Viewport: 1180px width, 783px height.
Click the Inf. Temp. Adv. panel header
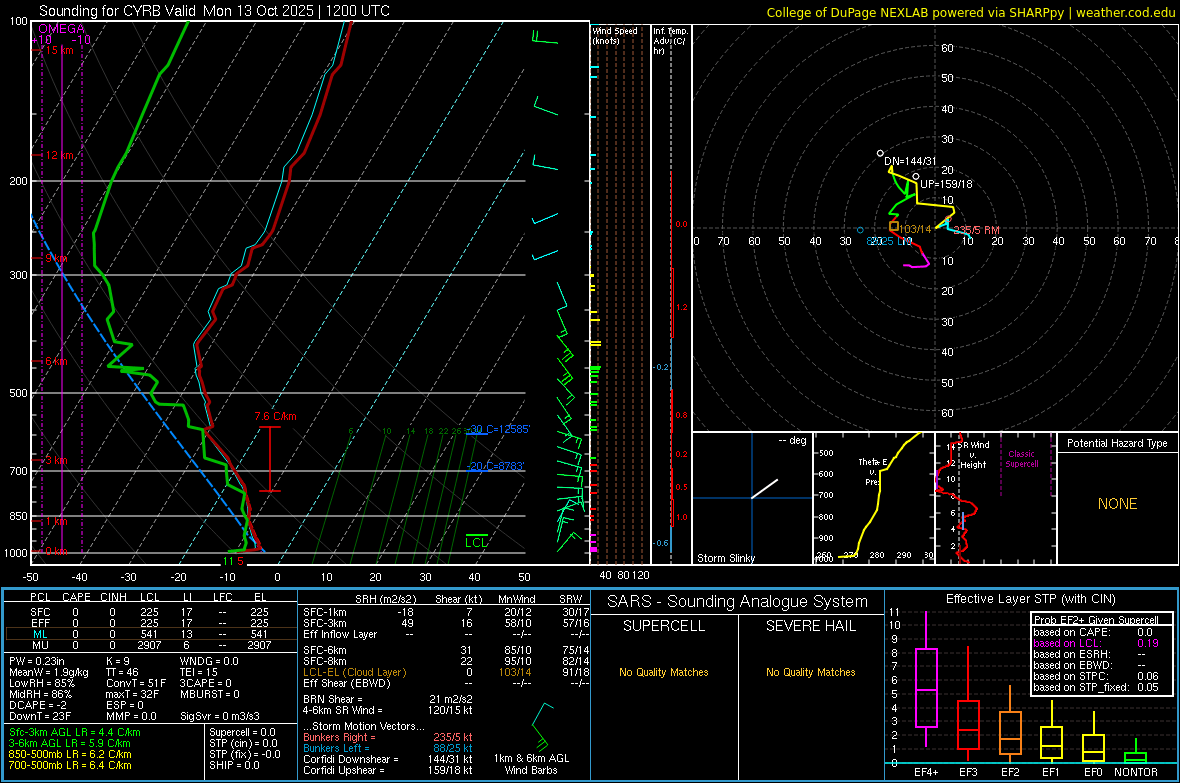click(670, 41)
